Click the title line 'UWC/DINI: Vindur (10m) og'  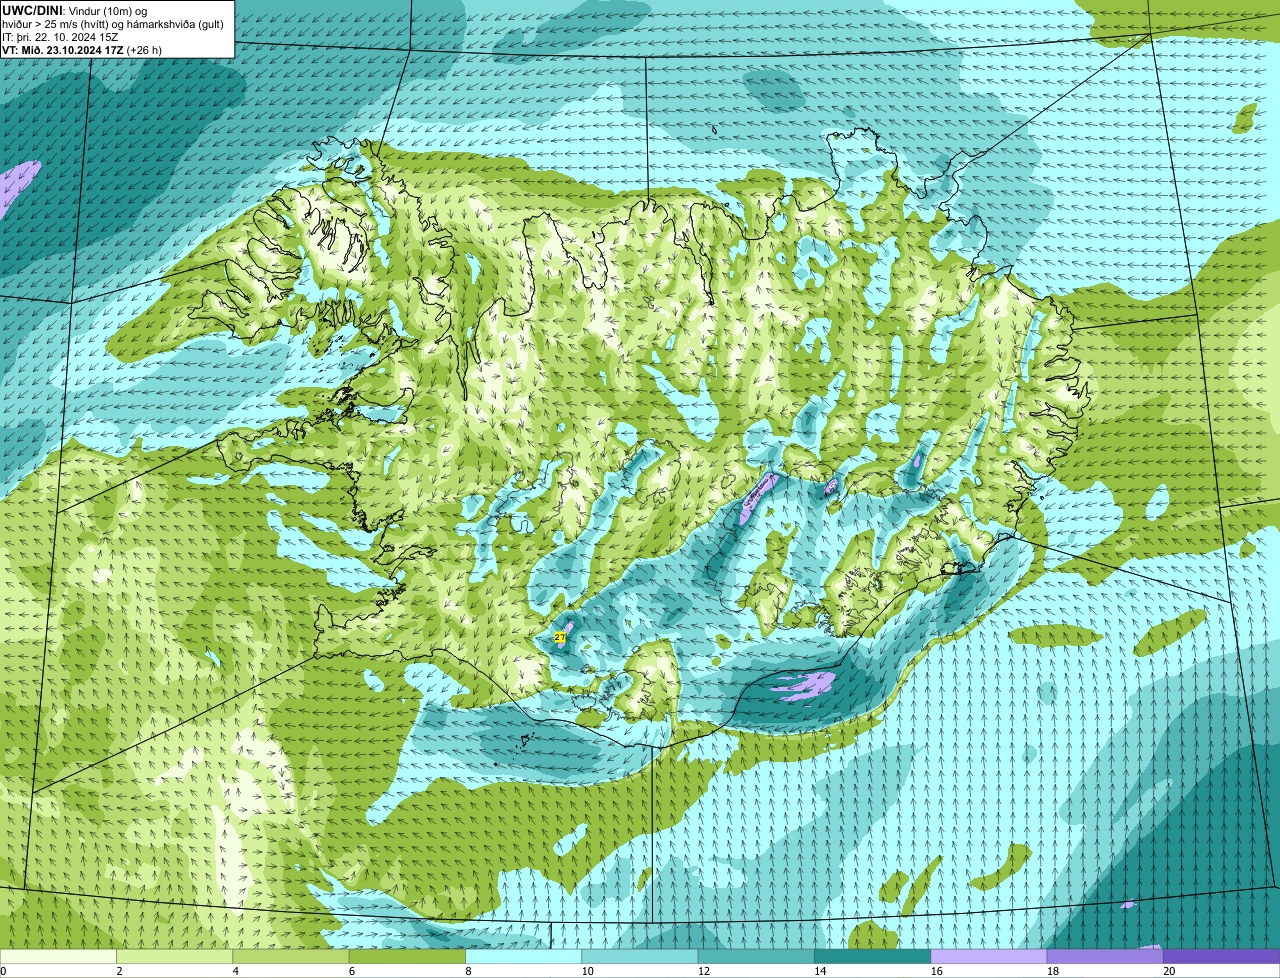coord(74,10)
